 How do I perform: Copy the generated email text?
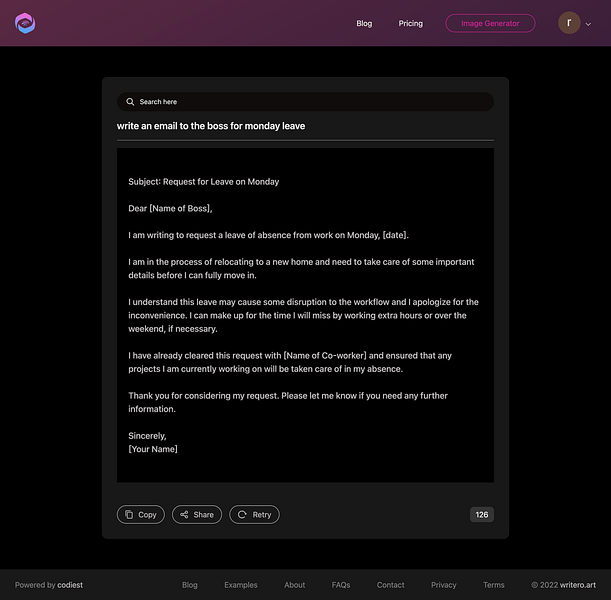coord(141,514)
